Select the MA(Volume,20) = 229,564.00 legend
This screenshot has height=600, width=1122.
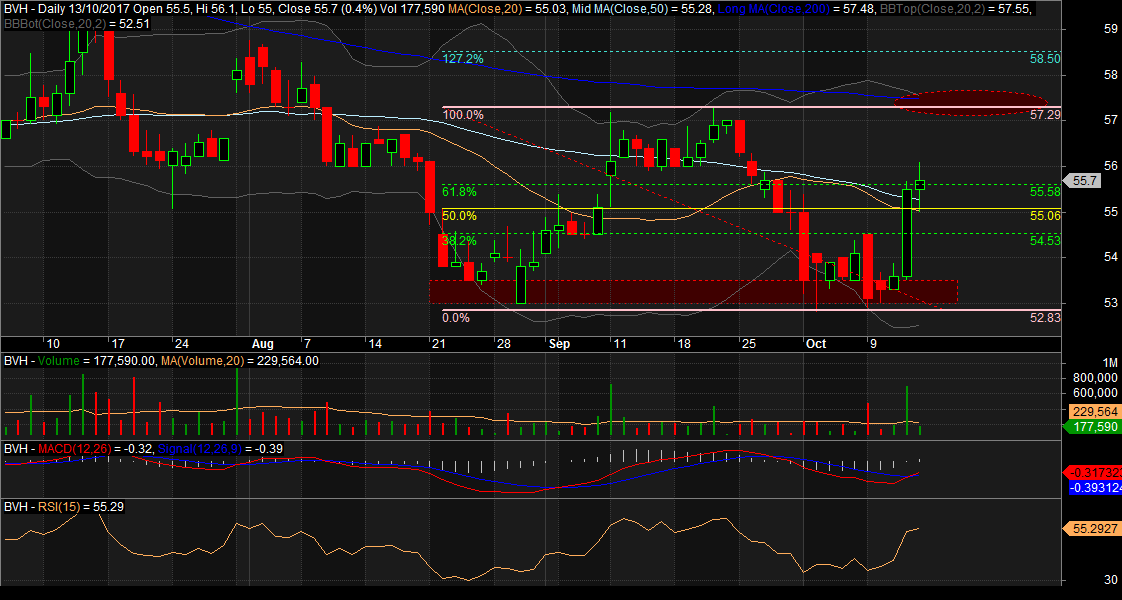(238, 361)
